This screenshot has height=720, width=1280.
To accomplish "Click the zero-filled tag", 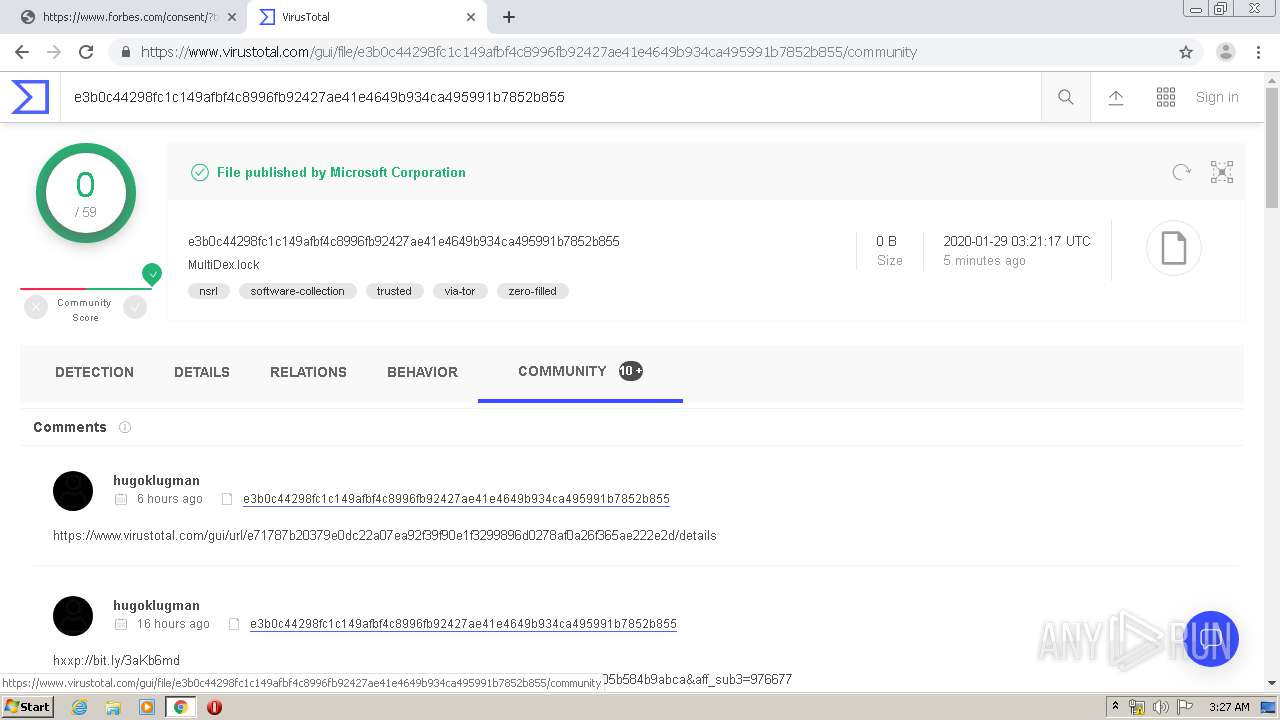I will pos(532,291).
